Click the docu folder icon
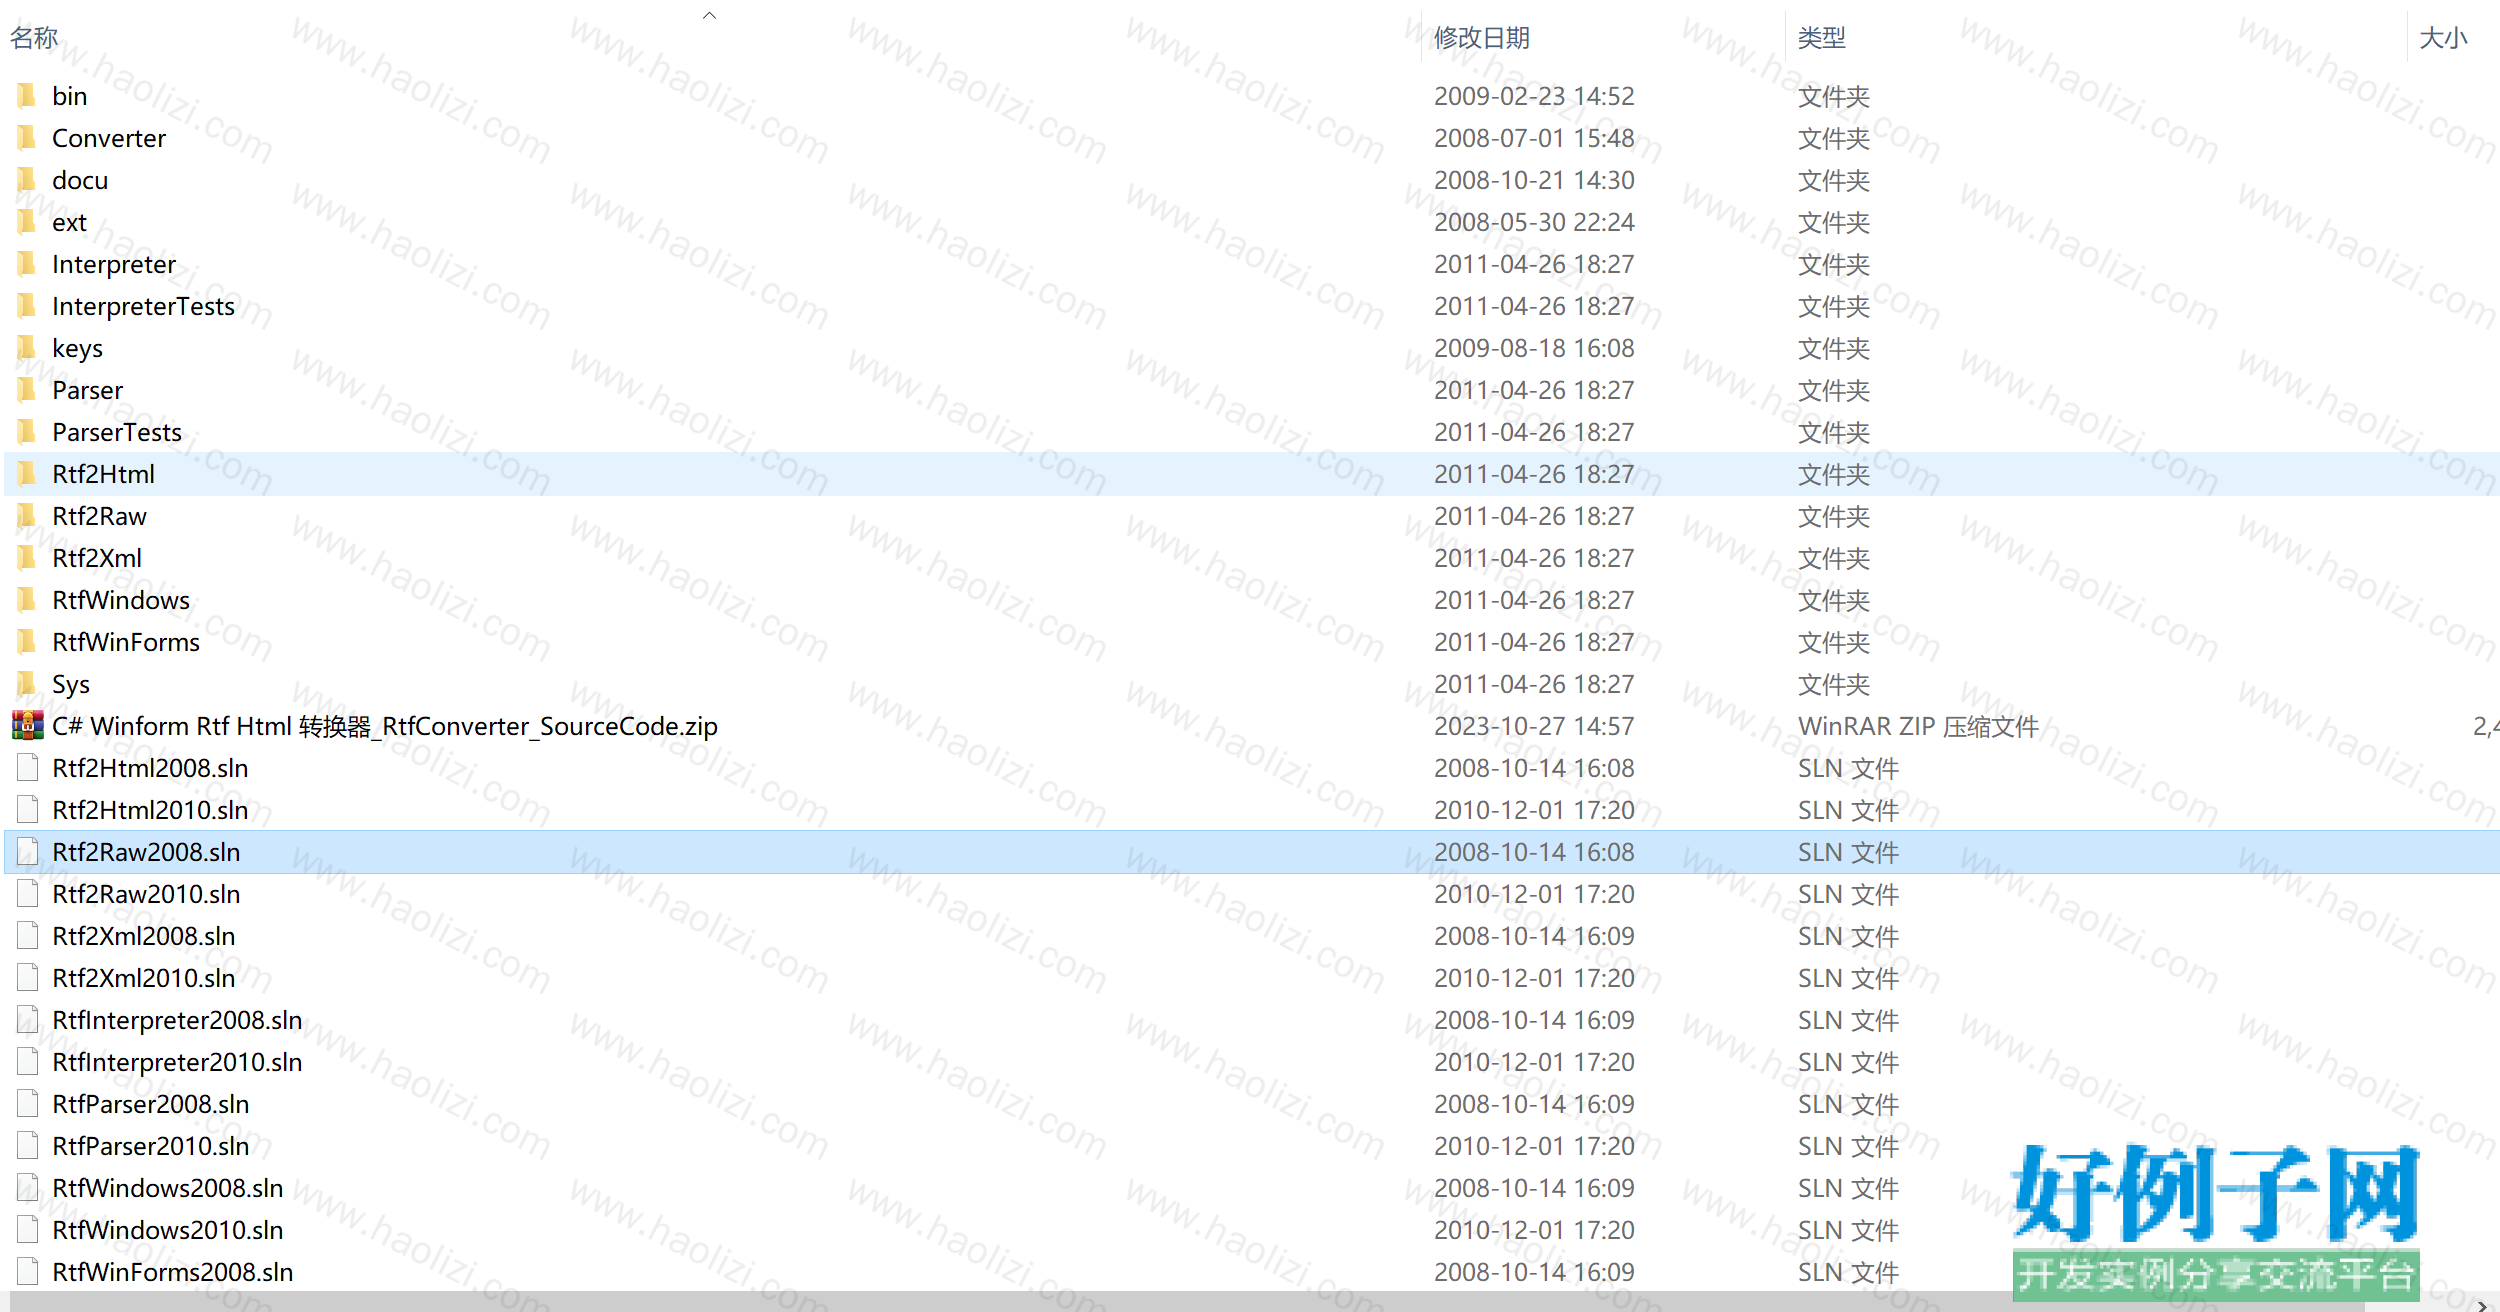The width and height of the screenshot is (2500, 1312). [27, 180]
